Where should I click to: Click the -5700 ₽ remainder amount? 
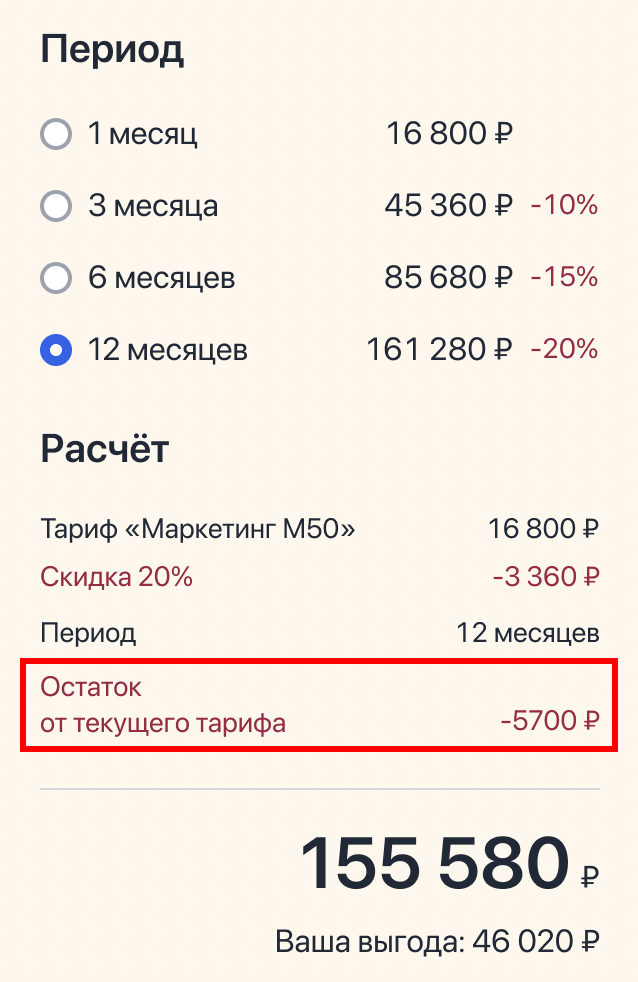coord(547,716)
